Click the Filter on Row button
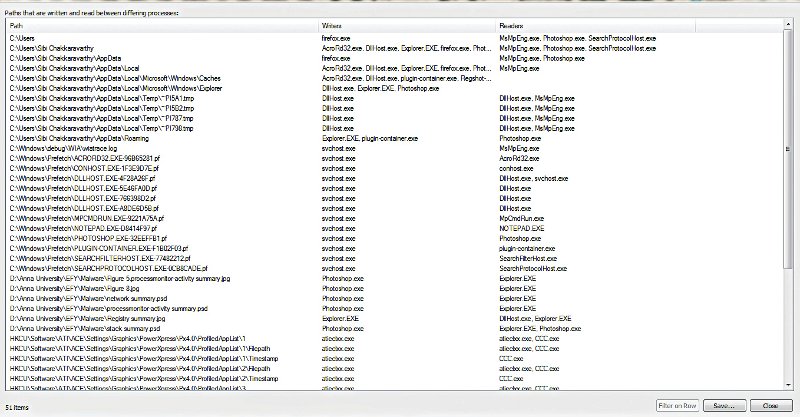Image resolution: width=800 pixels, height=417 pixels. (x=678, y=406)
